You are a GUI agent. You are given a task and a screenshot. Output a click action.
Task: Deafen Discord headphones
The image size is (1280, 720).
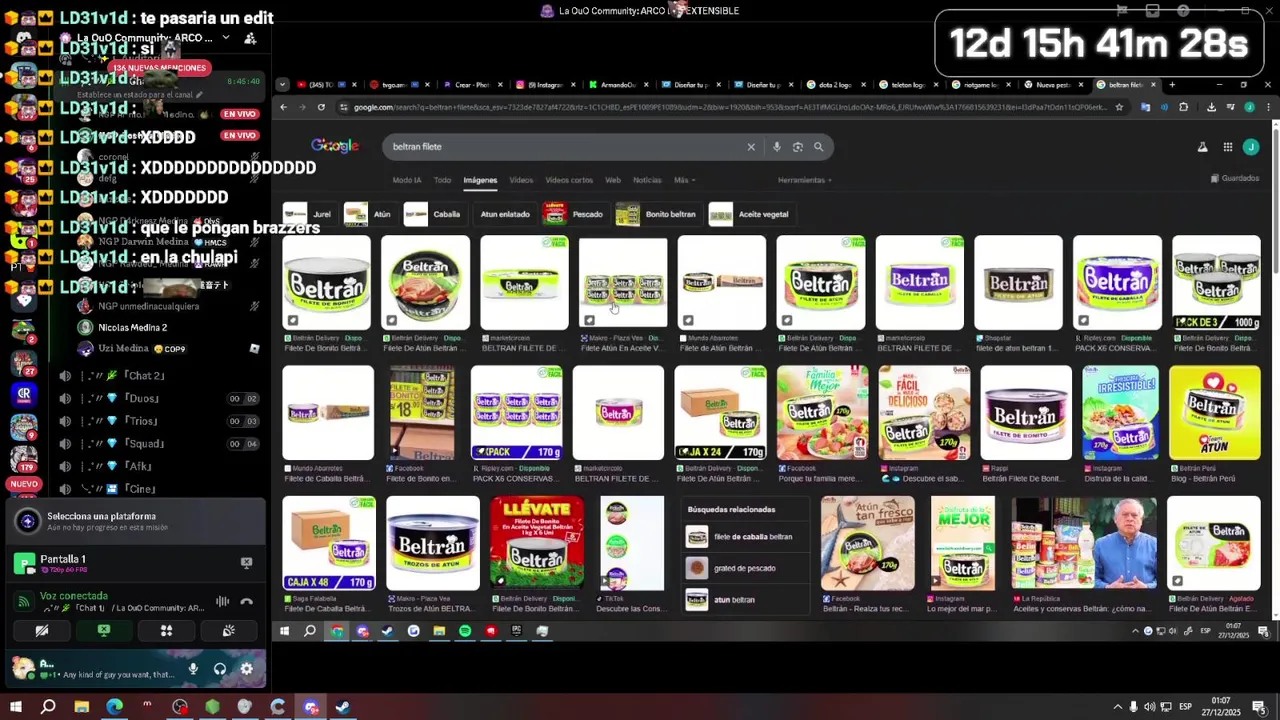click(220, 669)
